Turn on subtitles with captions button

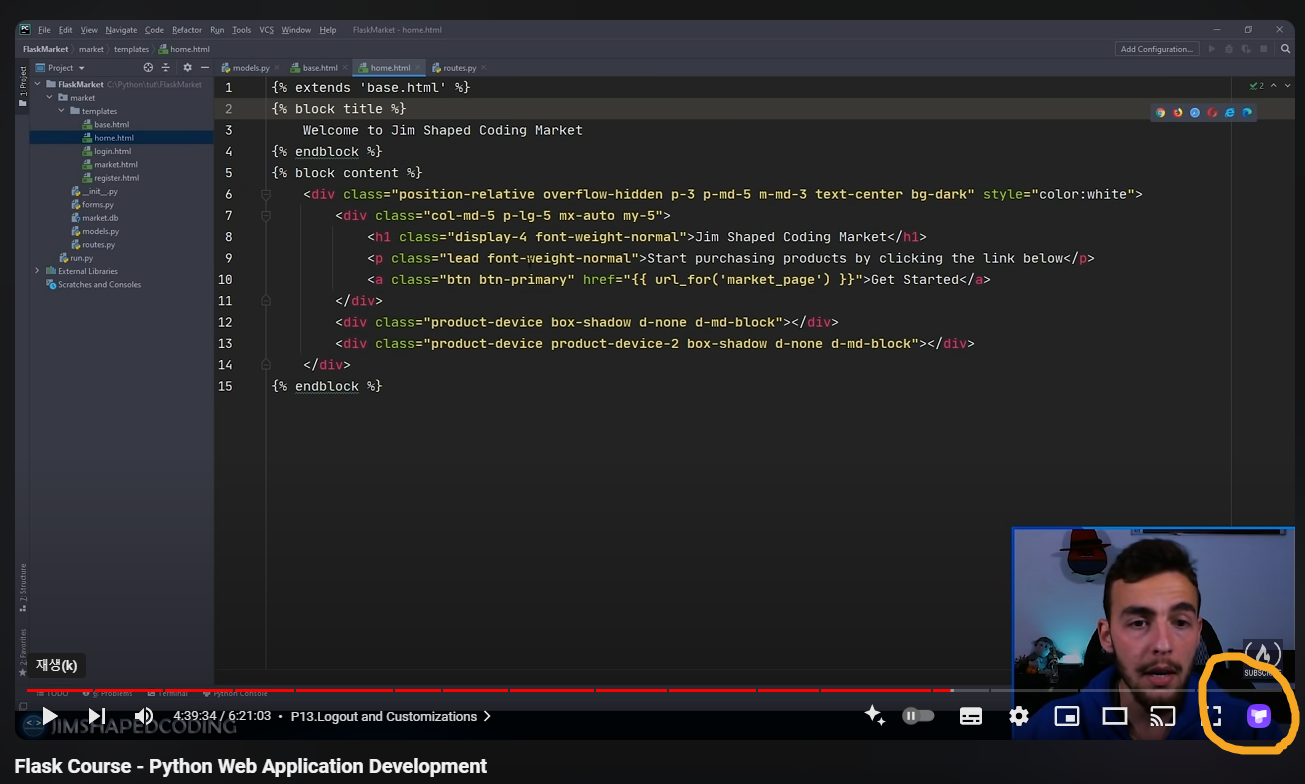(x=971, y=716)
